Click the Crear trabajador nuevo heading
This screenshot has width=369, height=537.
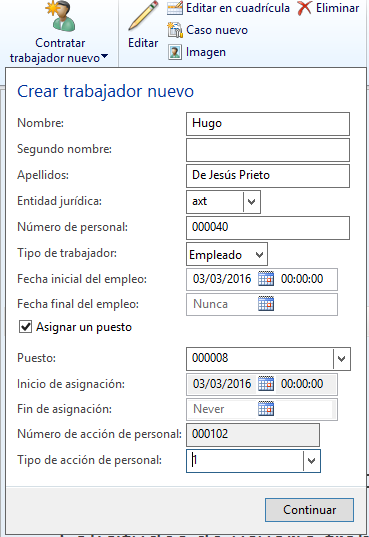pyautogui.click(x=106, y=91)
